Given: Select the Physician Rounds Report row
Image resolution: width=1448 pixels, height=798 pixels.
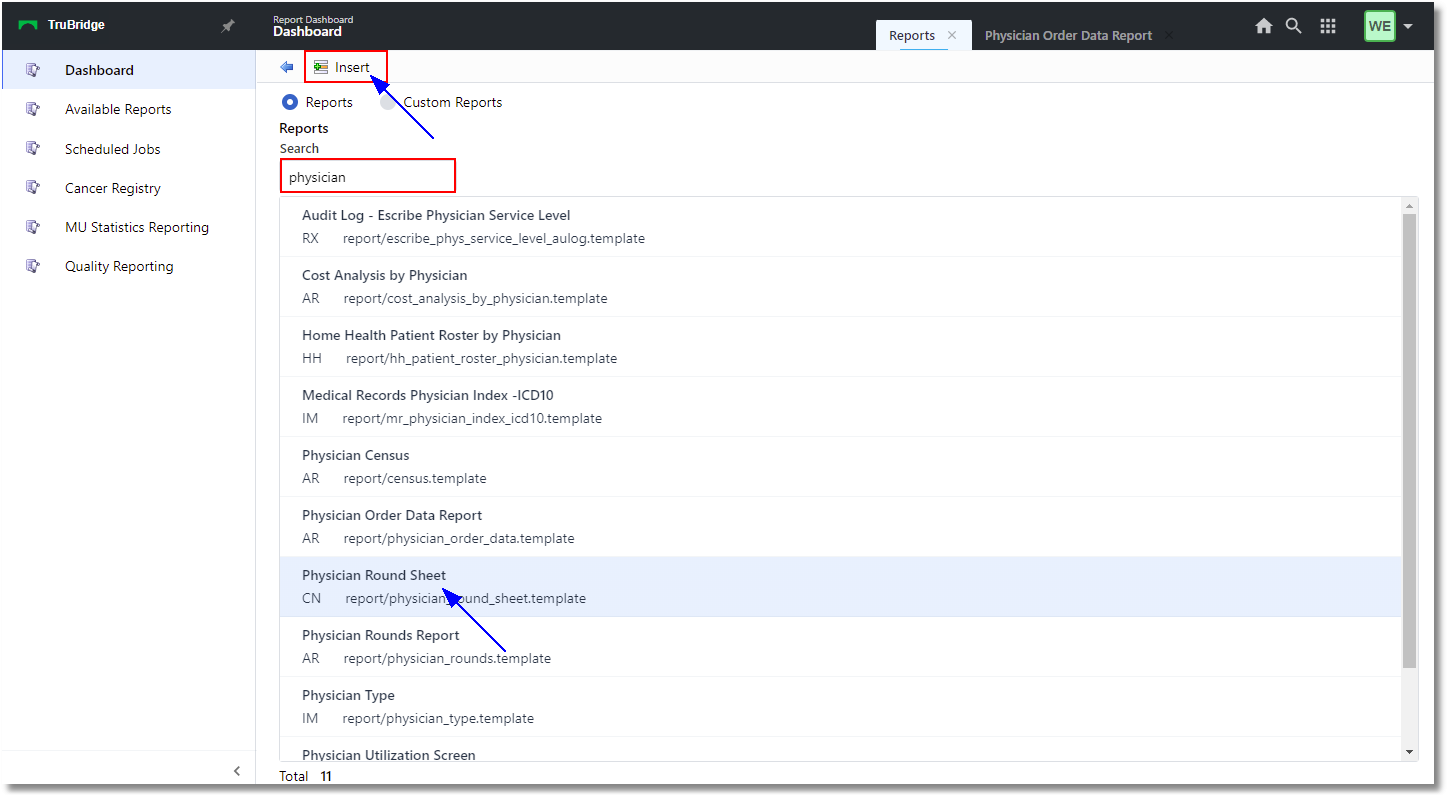Looking at the screenshot, I should pos(840,647).
